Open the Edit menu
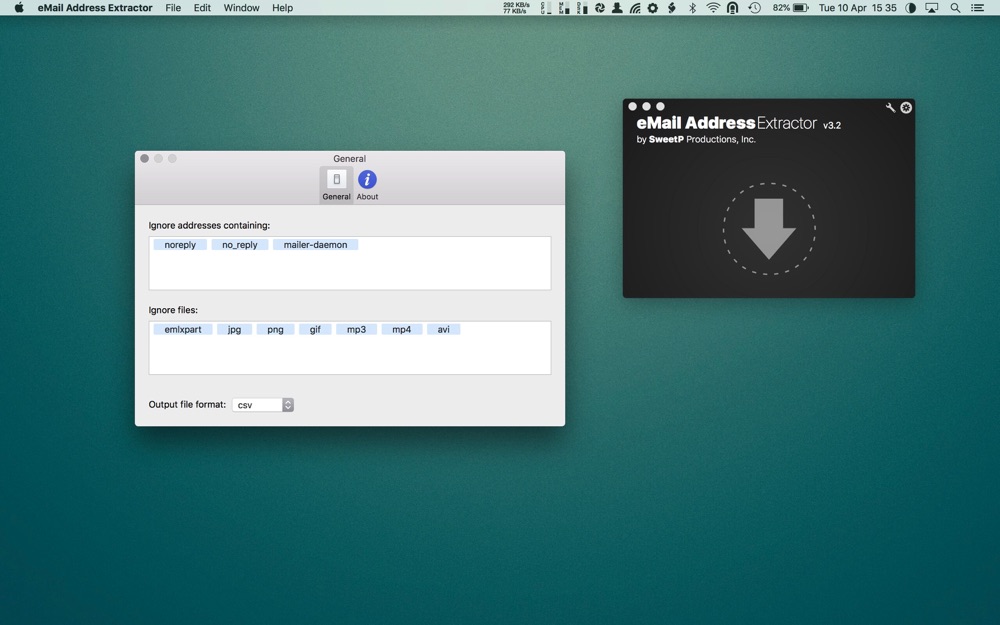Screen dimensions: 1000x625 pyautogui.click(x=202, y=8)
